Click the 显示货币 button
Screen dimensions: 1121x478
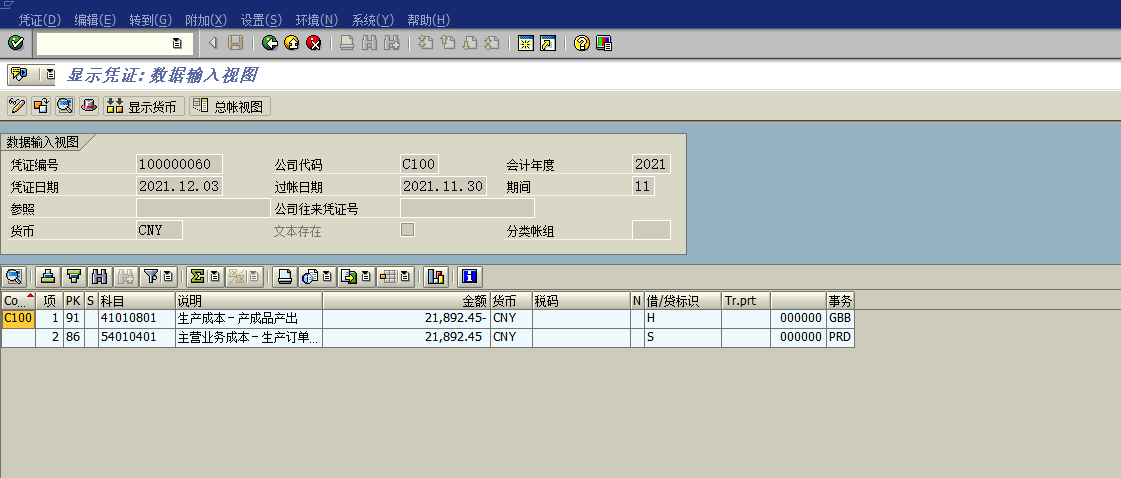(x=144, y=106)
